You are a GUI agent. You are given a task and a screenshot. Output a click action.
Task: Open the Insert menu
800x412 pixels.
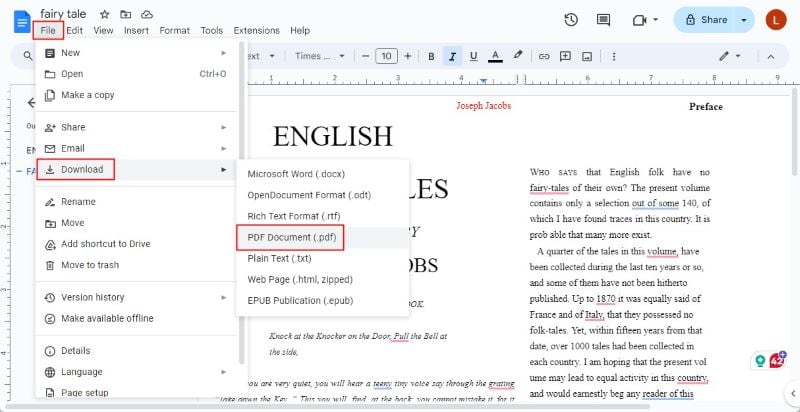136,31
